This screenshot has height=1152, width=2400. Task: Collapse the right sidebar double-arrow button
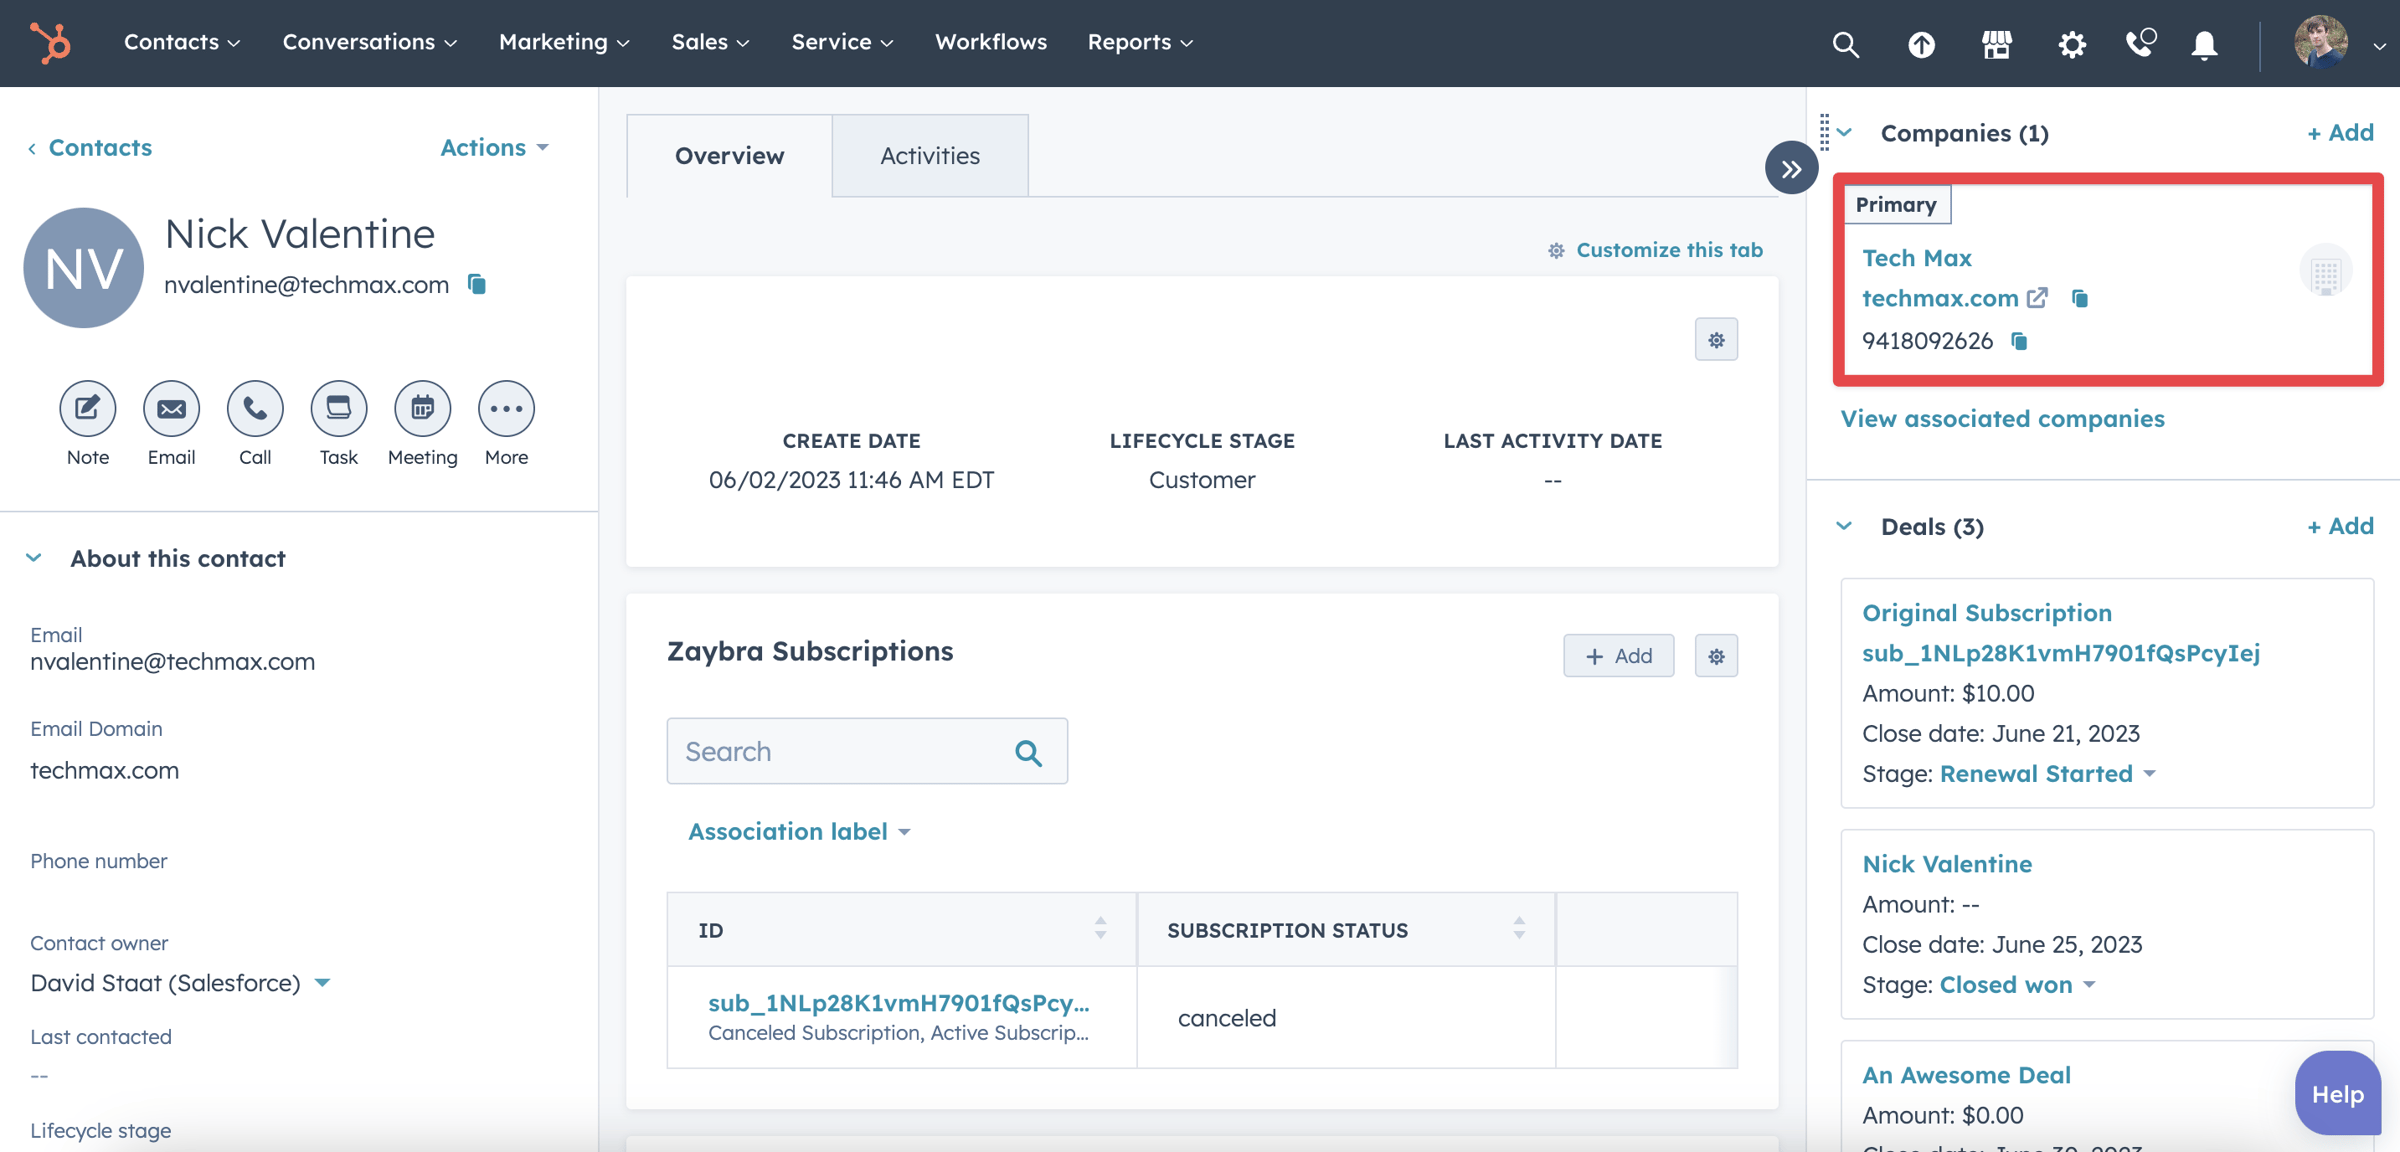pos(1791,168)
